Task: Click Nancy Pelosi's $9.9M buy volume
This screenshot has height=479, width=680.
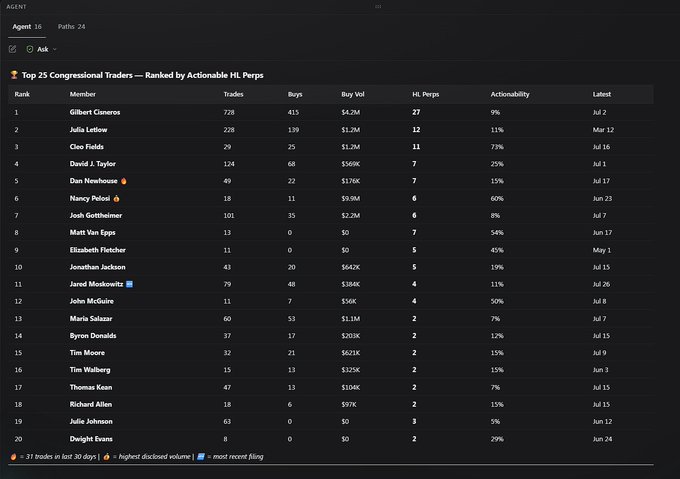Action: (x=350, y=199)
